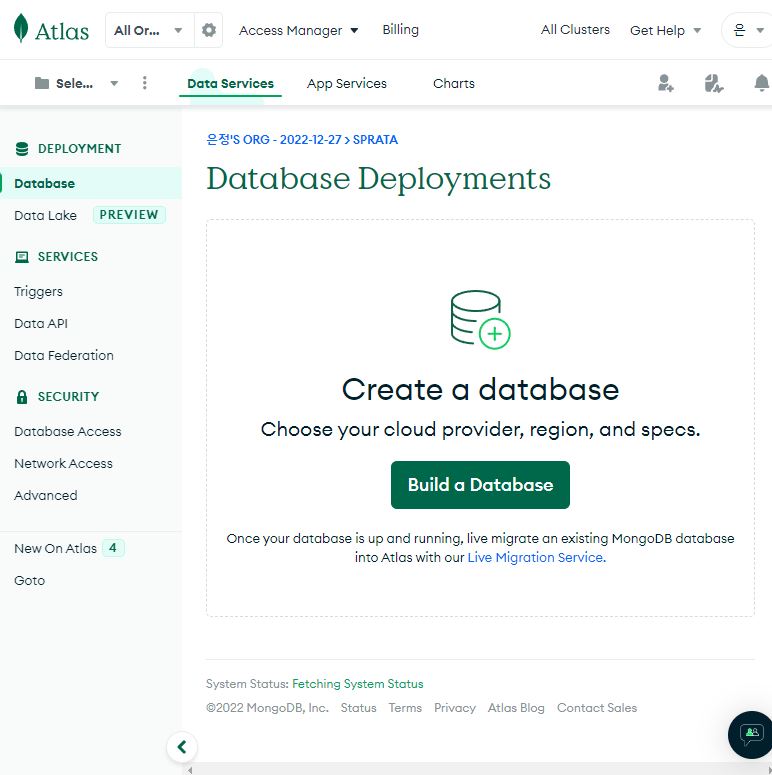Switch to Data Services tab
772x775 pixels.
pos(230,84)
